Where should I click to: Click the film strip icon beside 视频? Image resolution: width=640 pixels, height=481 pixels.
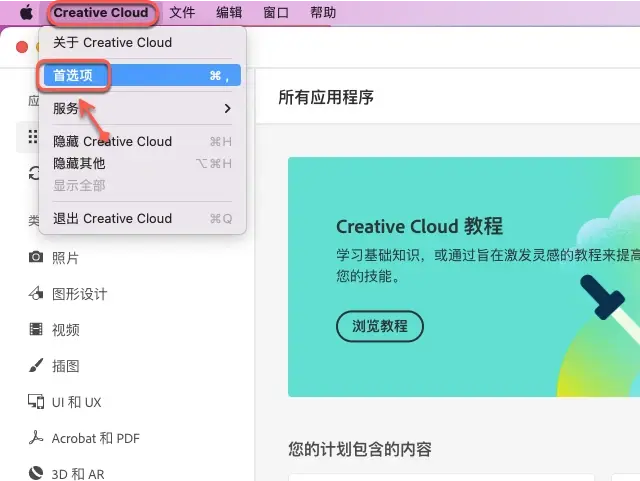click(36, 329)
